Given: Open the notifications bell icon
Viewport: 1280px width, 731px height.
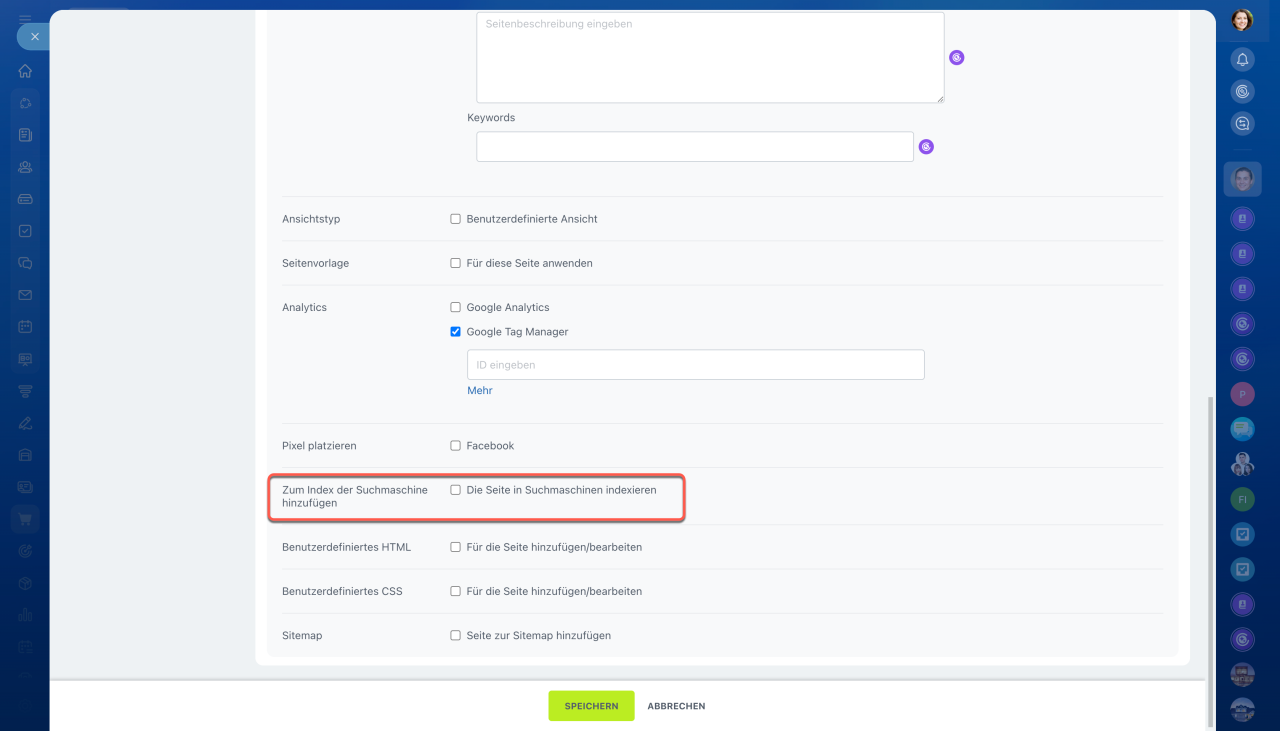Looking at the screenshot, I should pyautogui.click(x=1242, y=59).
